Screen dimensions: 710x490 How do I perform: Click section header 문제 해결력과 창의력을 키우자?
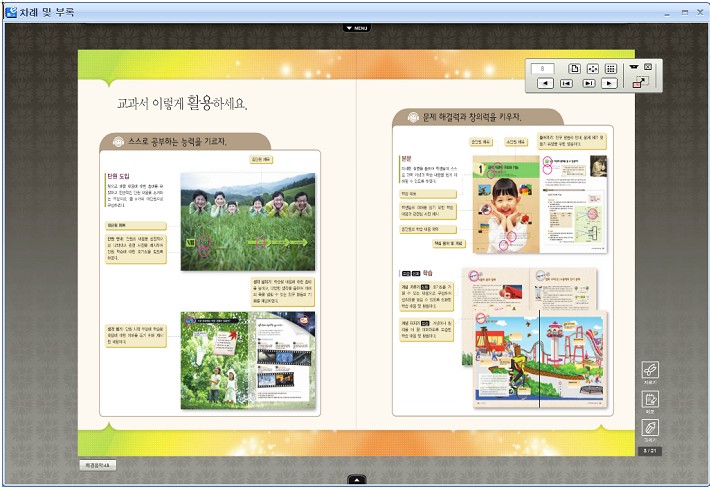(x=472, y=117)
